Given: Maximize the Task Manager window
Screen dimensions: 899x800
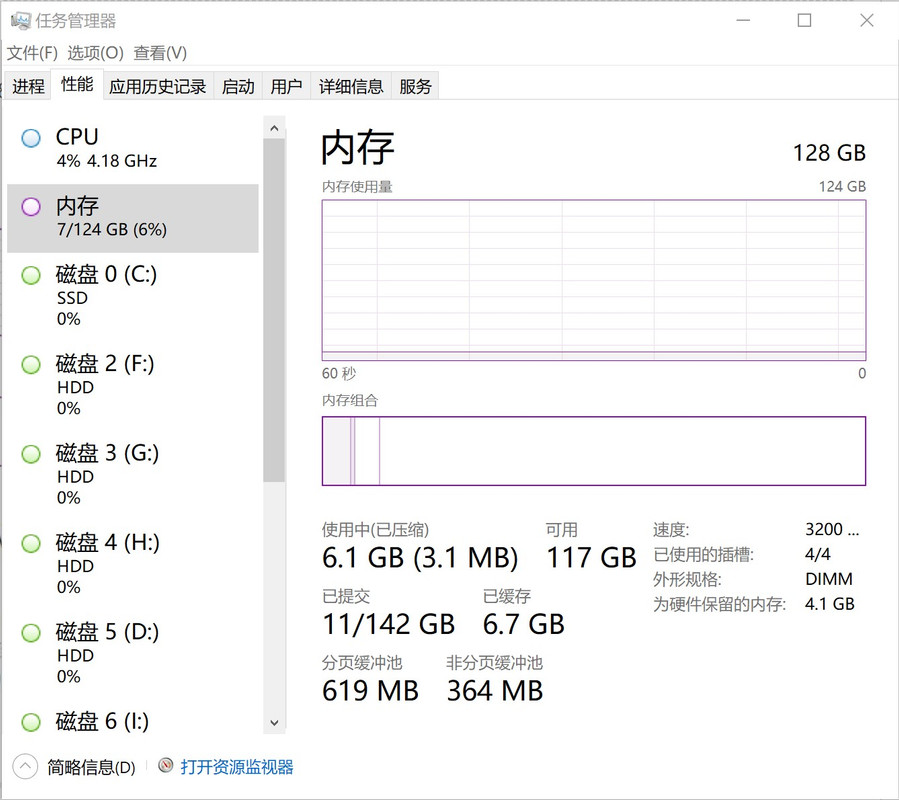Looking at the screenshot, I should tap(804, 21).
